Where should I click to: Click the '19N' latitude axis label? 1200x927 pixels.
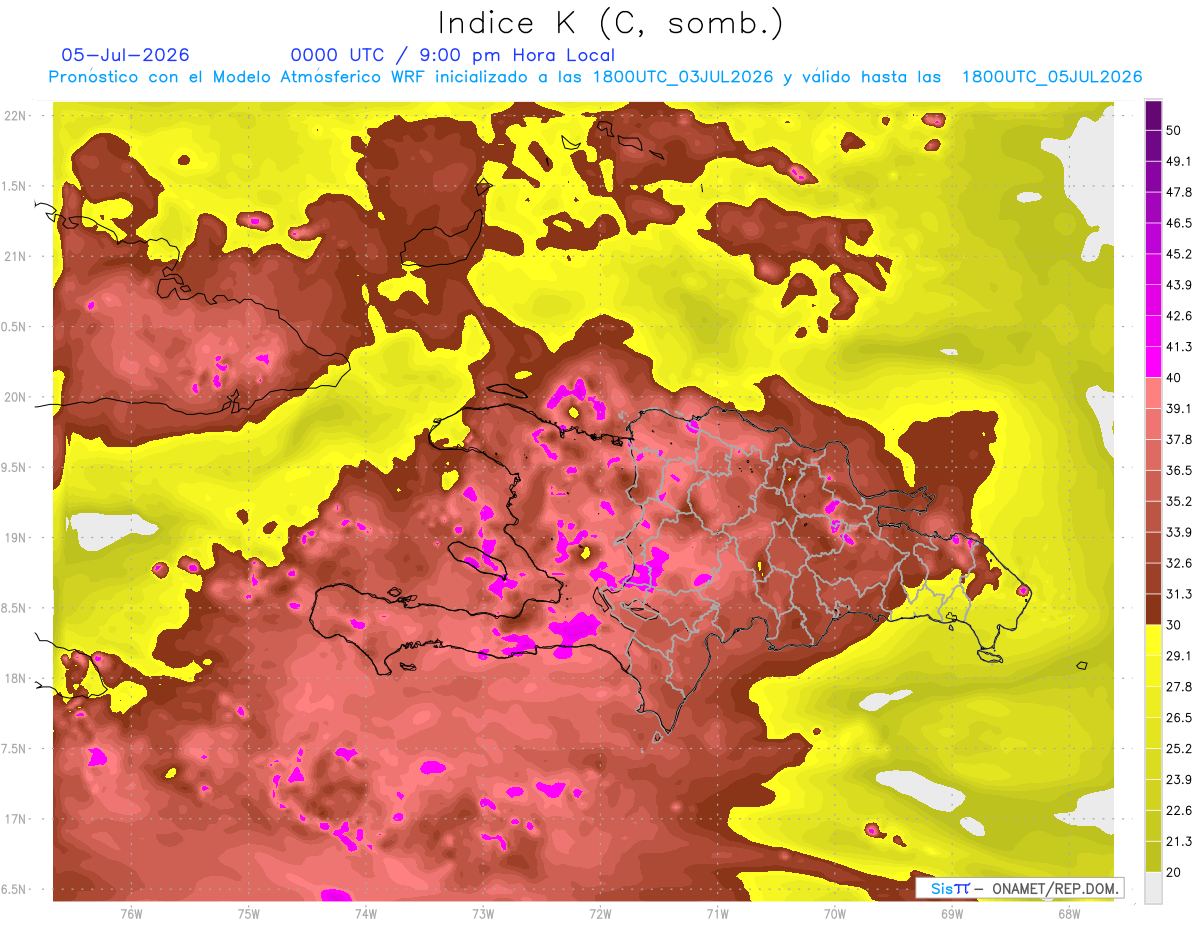[x=15, y=538]
